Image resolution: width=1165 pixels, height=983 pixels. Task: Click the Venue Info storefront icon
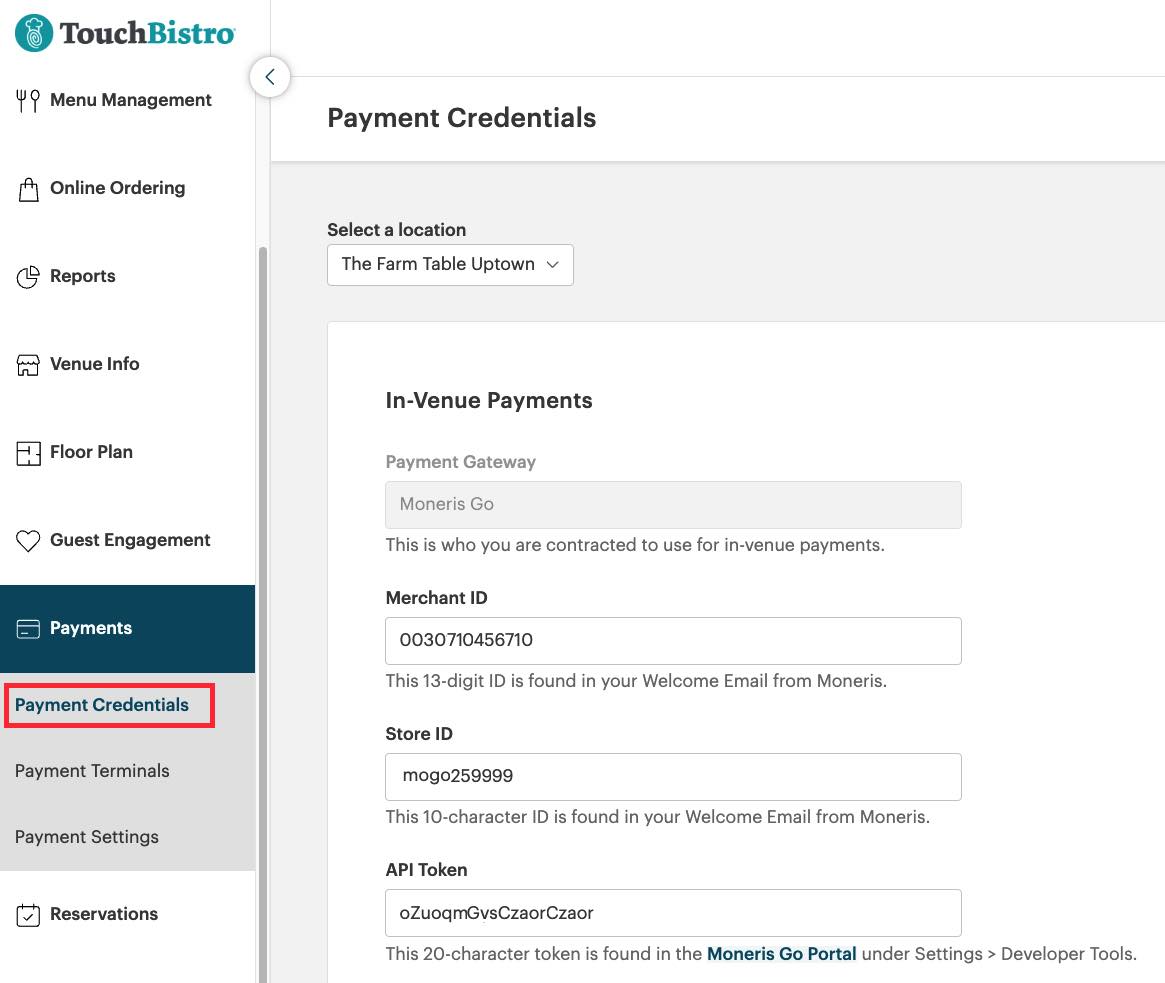(28, 365)
